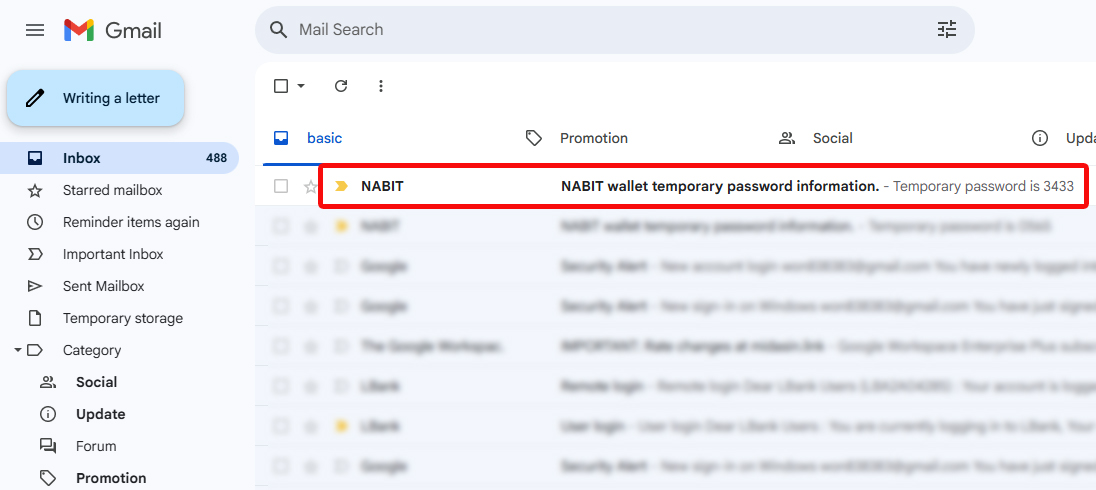This screenshot has height=490, width=1096.
Task: Open the Starred mailbox folder
Action: [113, 190]
